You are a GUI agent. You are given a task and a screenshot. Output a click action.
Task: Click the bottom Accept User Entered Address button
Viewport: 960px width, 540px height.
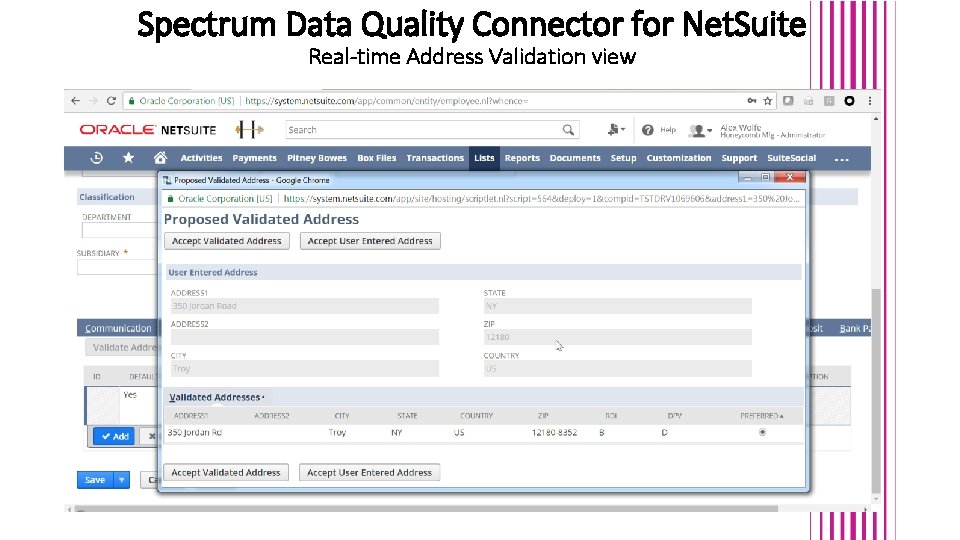click(369, 473)
